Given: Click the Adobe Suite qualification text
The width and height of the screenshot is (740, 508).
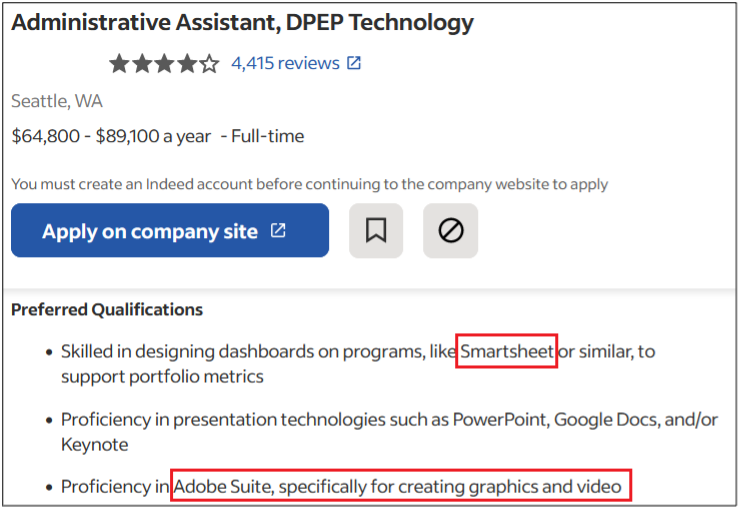Looking at the screenshot, I should 397,486.
